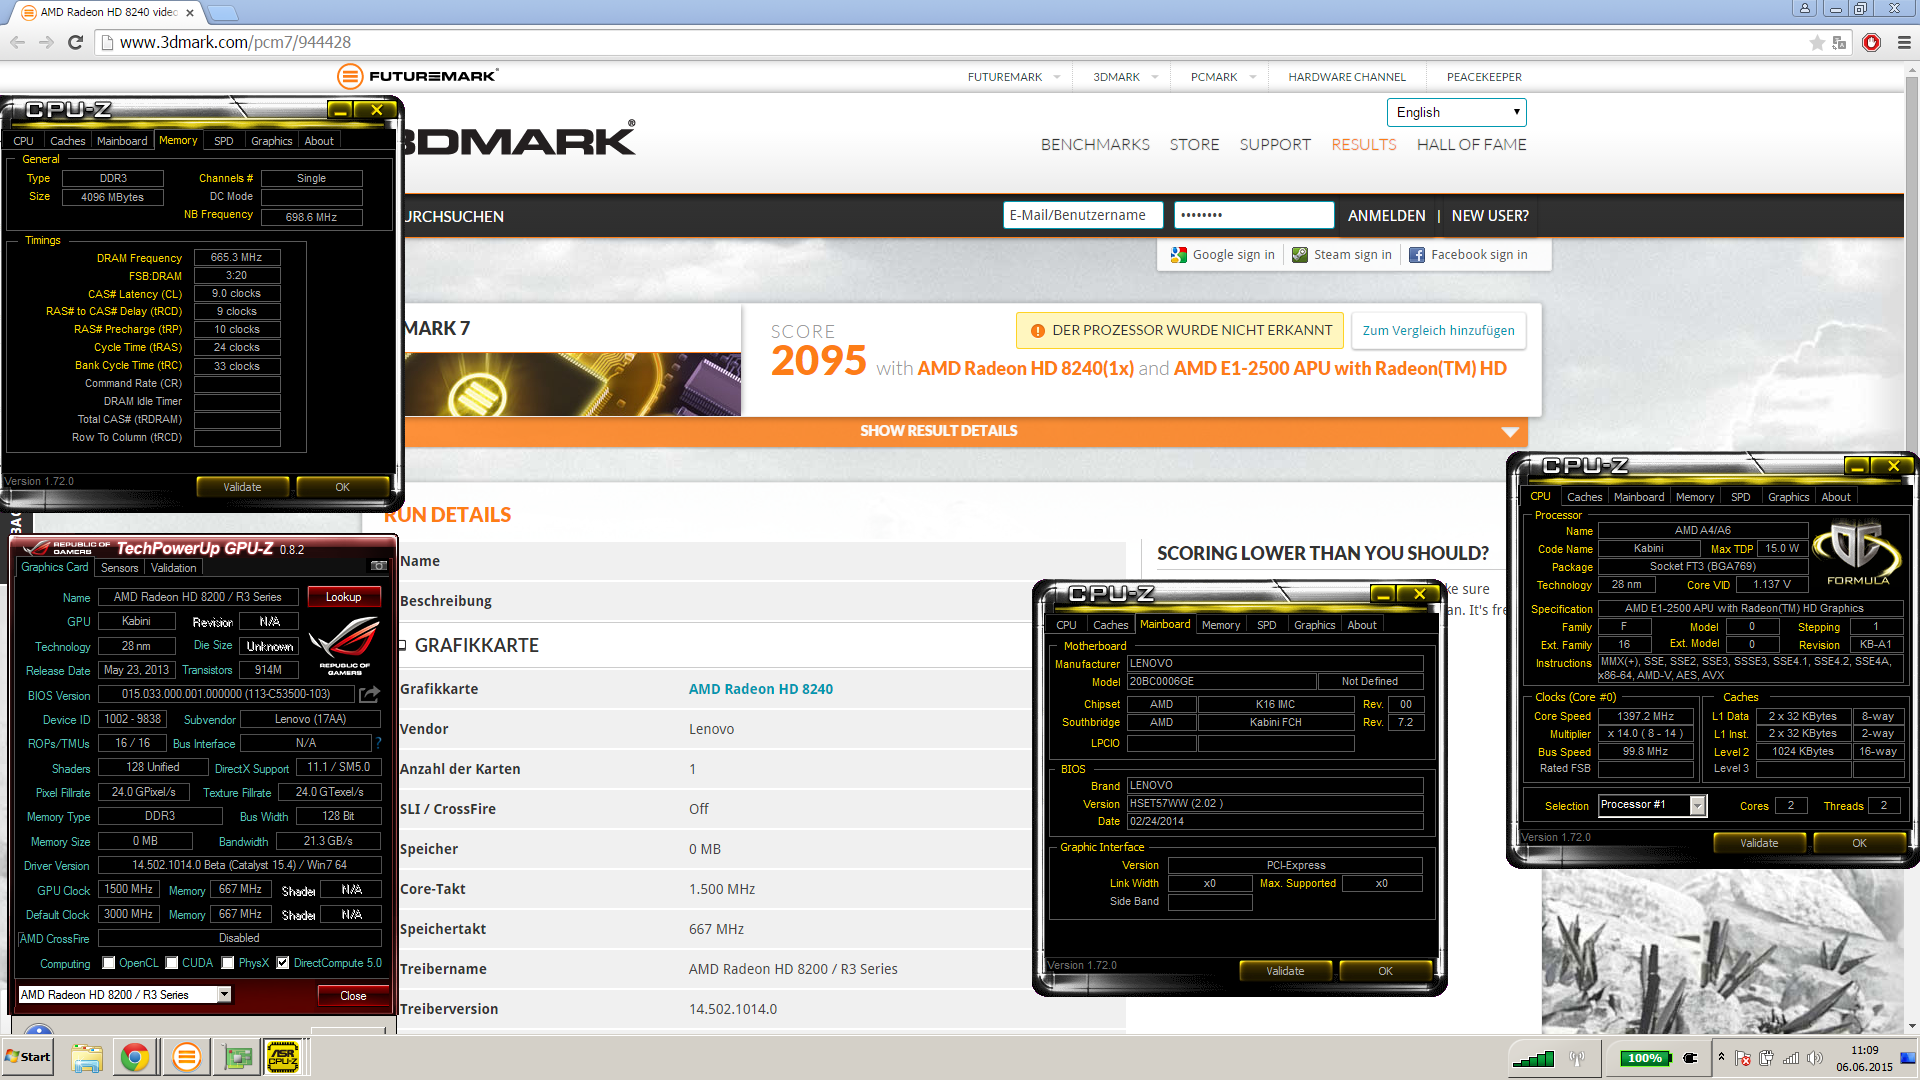
Task: Click the Bus Interface question mark icon
Action: point(378,743)
